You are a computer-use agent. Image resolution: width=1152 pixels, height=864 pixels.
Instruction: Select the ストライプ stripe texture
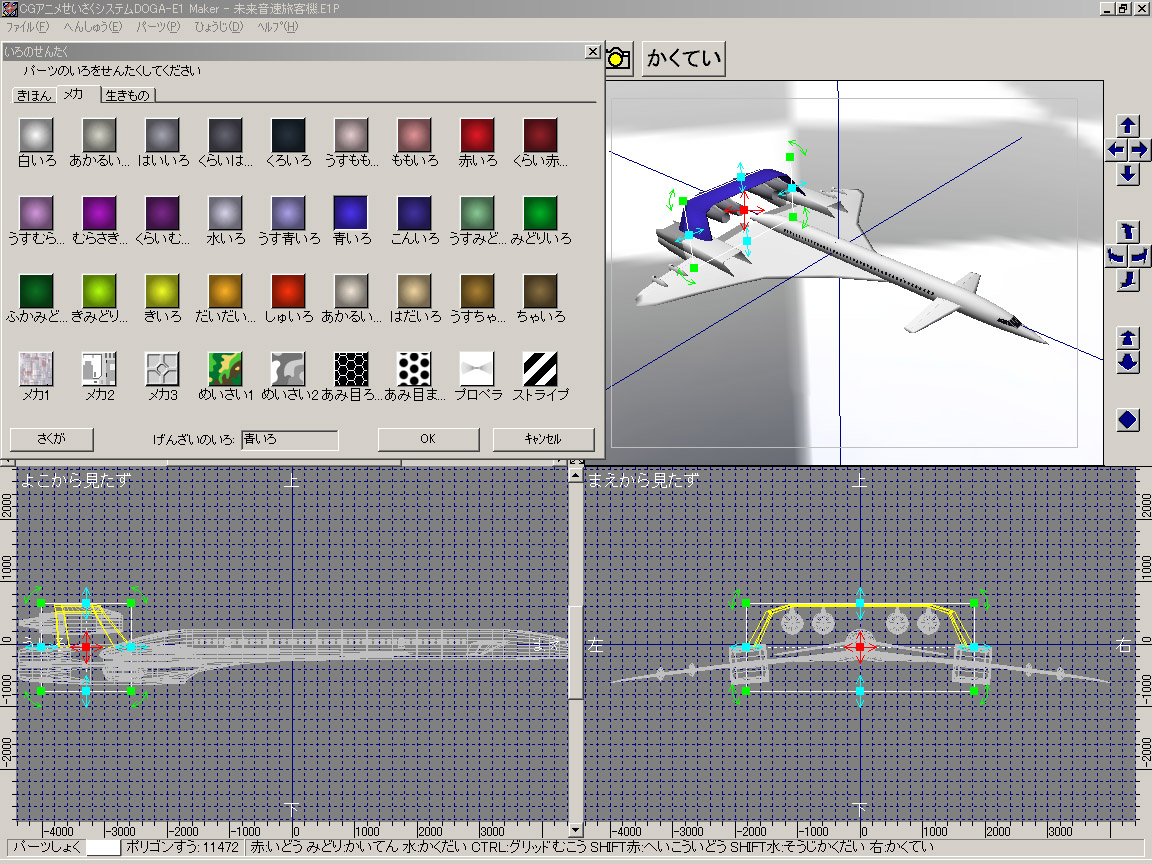click(540, 369)
